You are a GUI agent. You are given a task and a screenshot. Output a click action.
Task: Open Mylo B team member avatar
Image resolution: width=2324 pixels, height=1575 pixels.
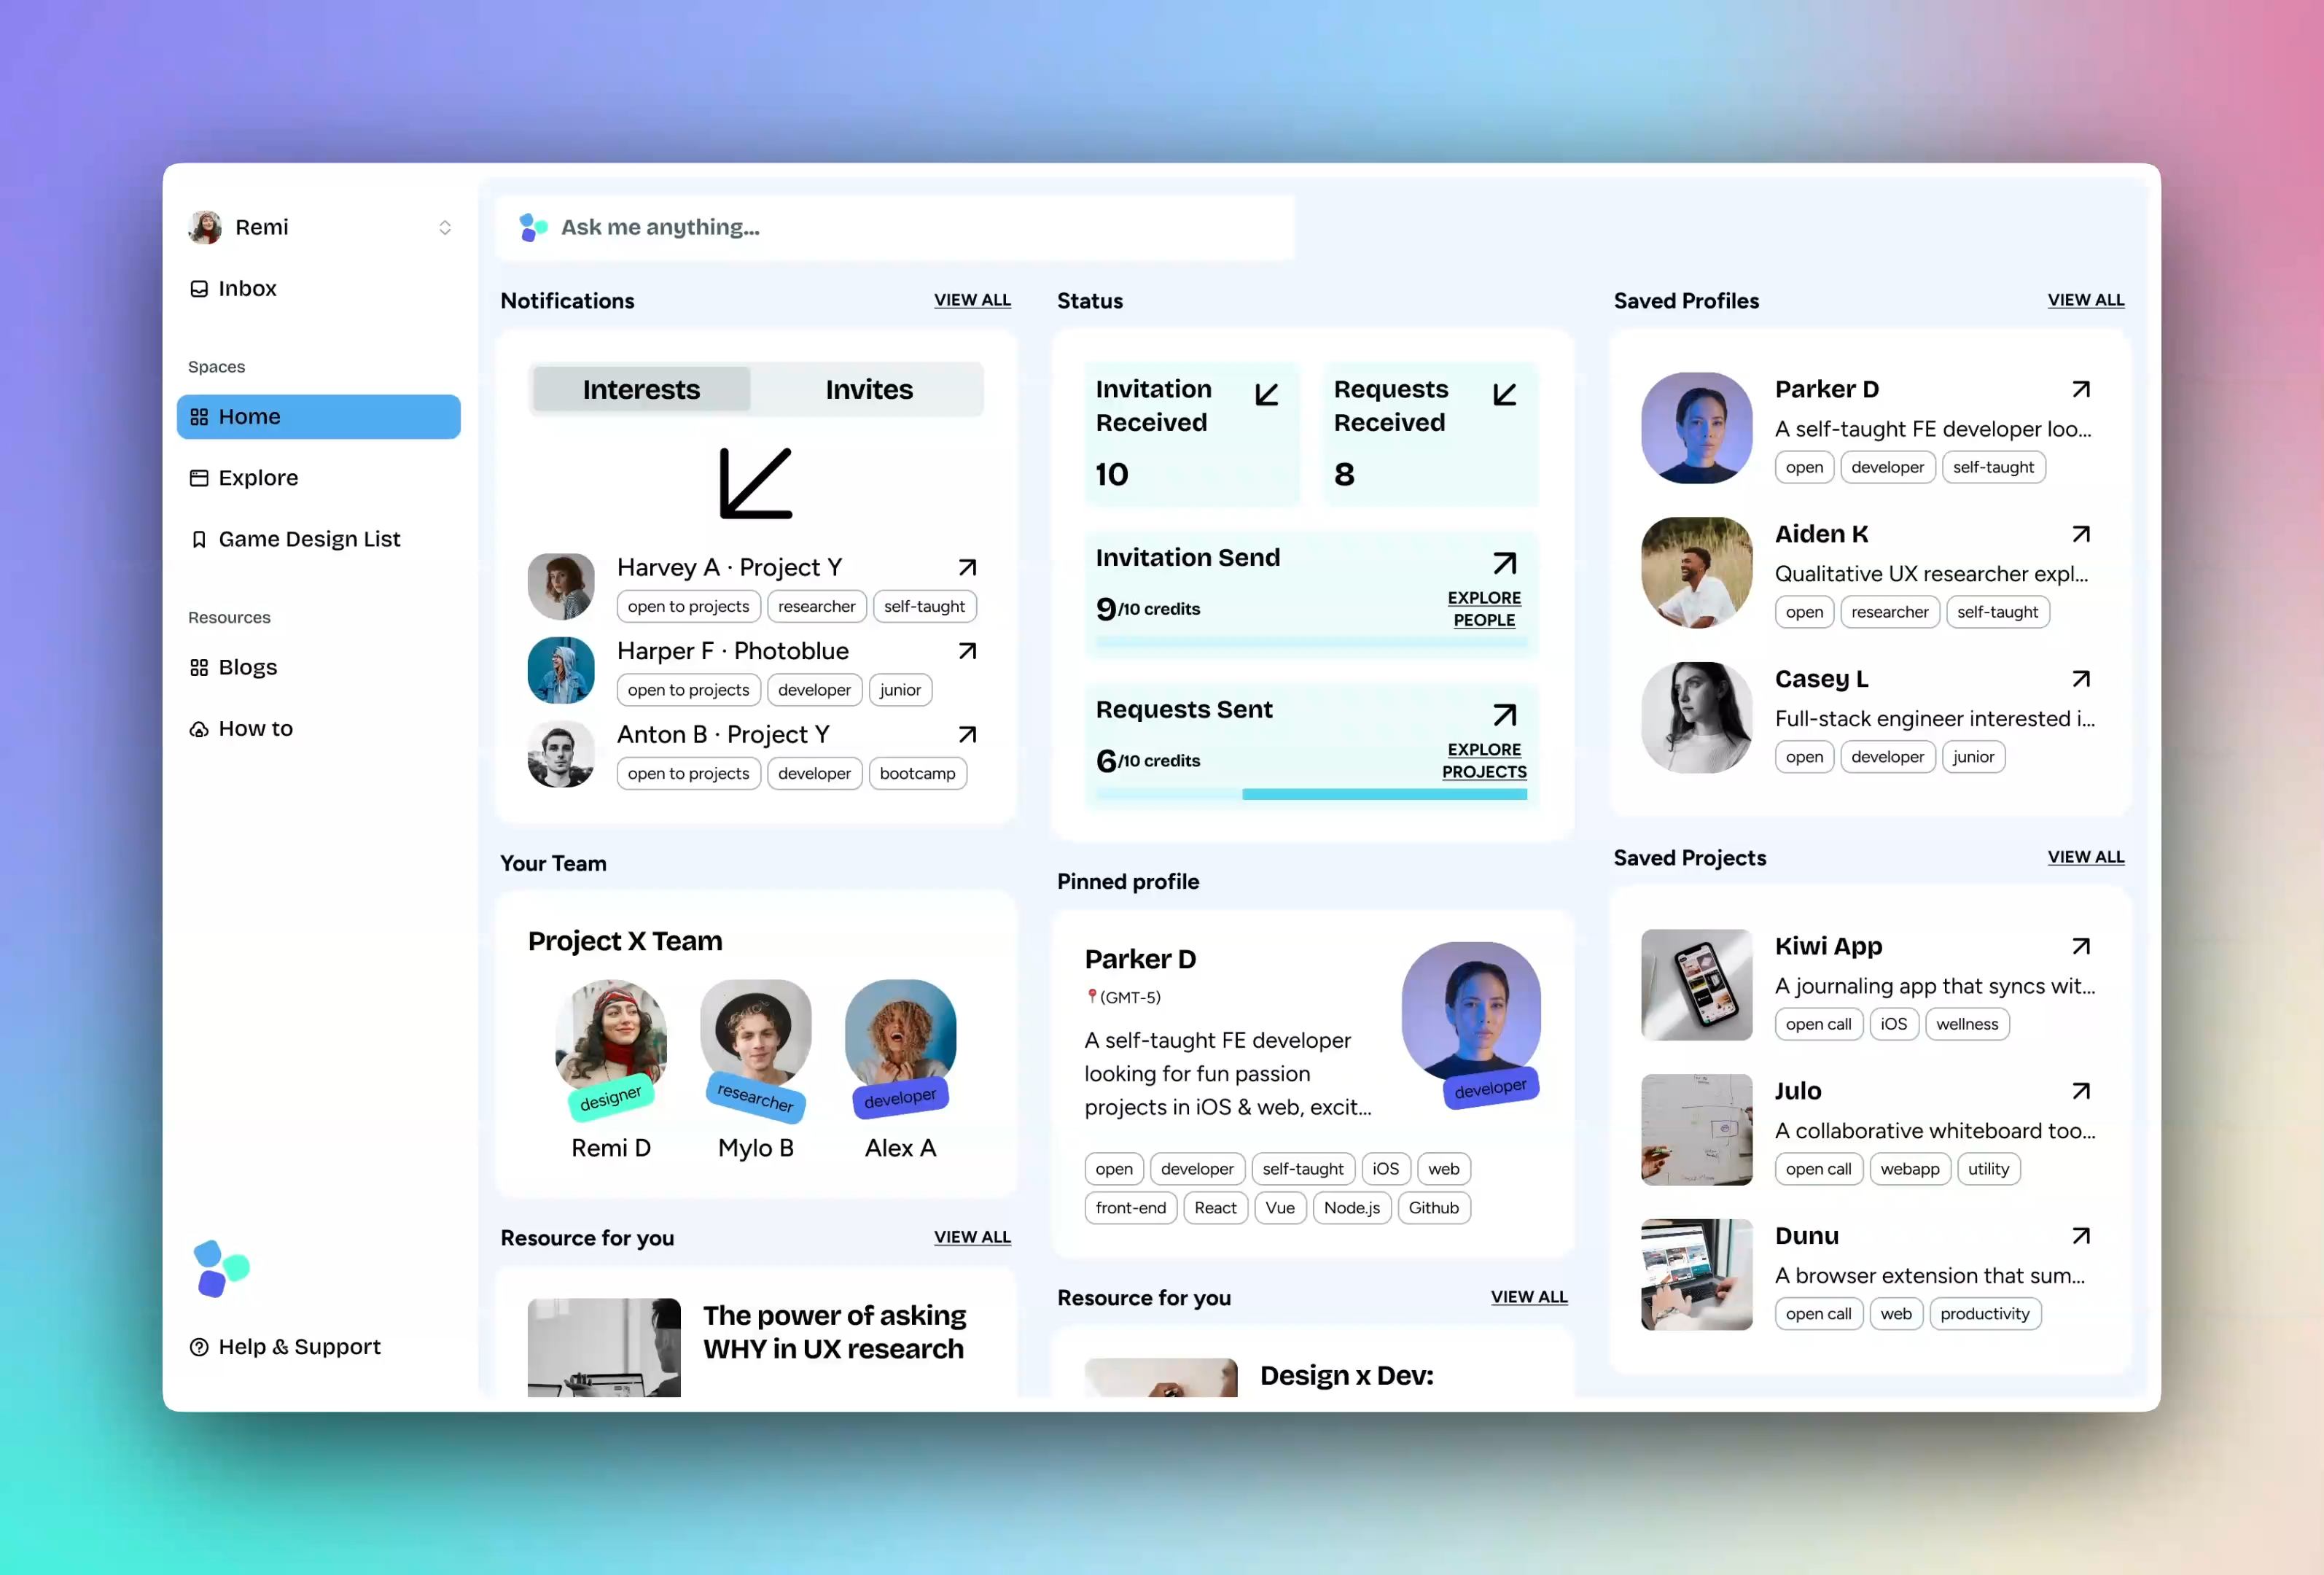[756, 1035]
